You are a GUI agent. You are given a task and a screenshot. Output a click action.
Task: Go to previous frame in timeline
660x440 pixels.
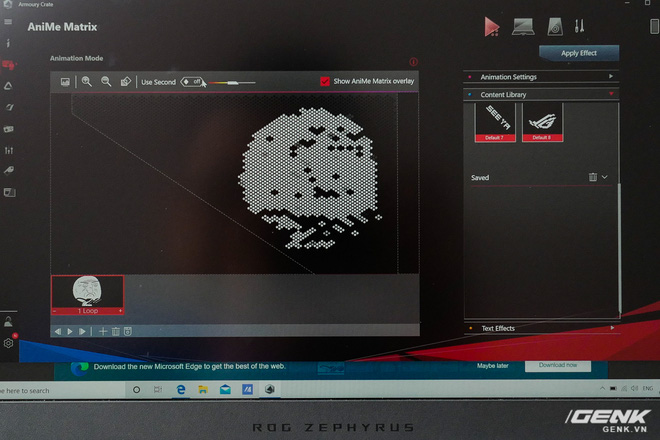pyautogui.click(x=58, y=332)
